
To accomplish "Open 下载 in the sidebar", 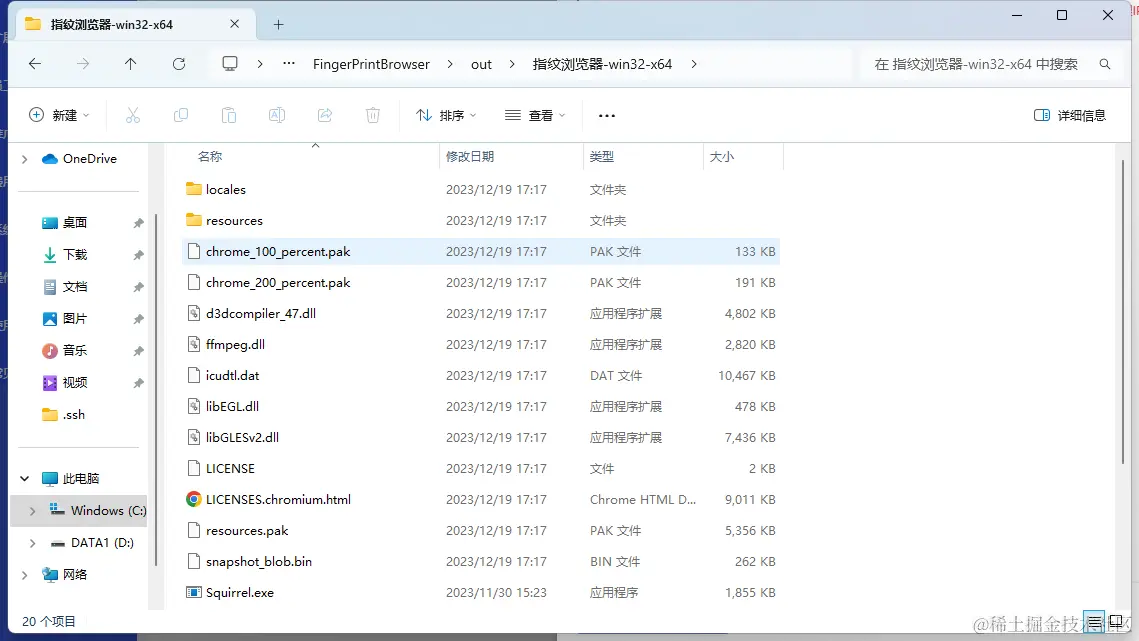I will (74, 254).
